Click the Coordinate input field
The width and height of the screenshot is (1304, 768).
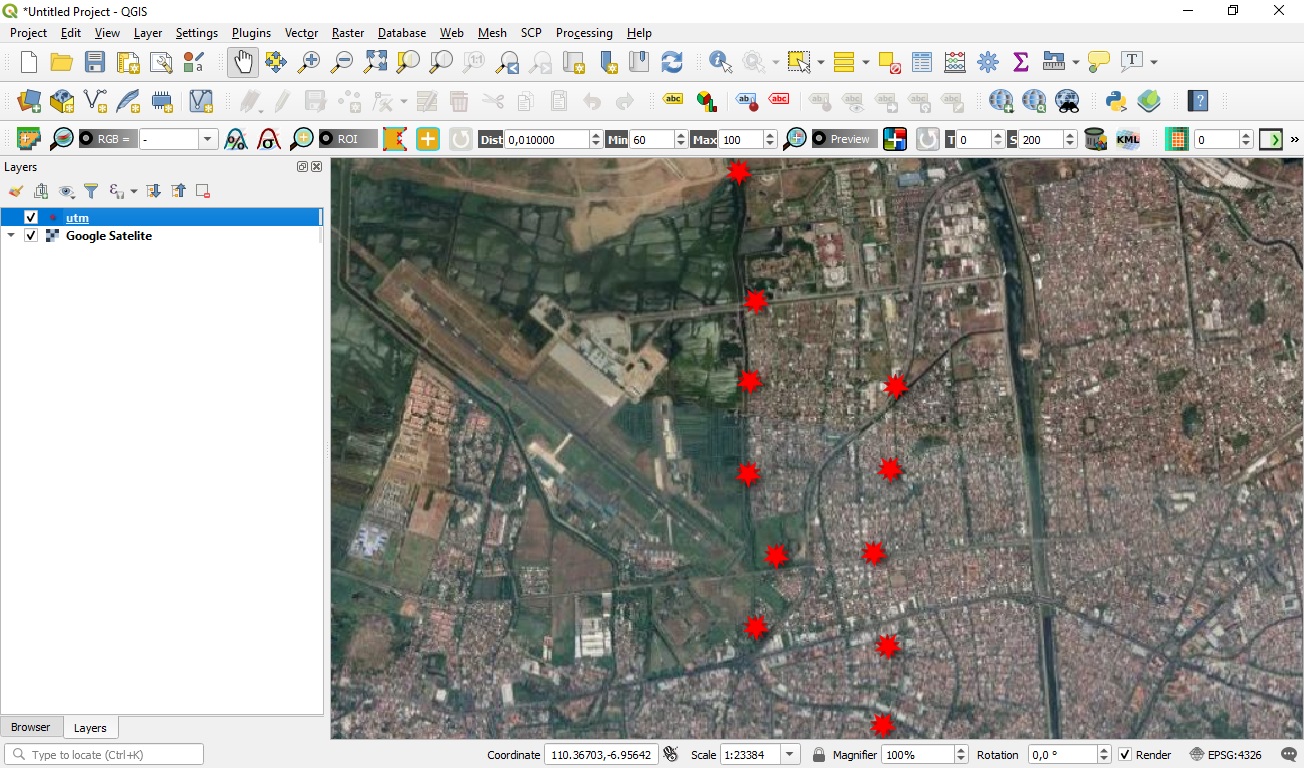pyautogui.click(x=601, y=755)
